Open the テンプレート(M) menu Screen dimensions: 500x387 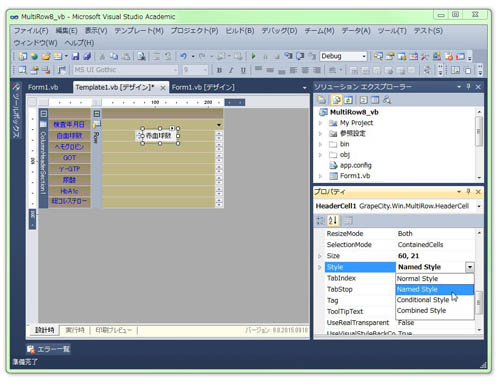pos(139,31)
